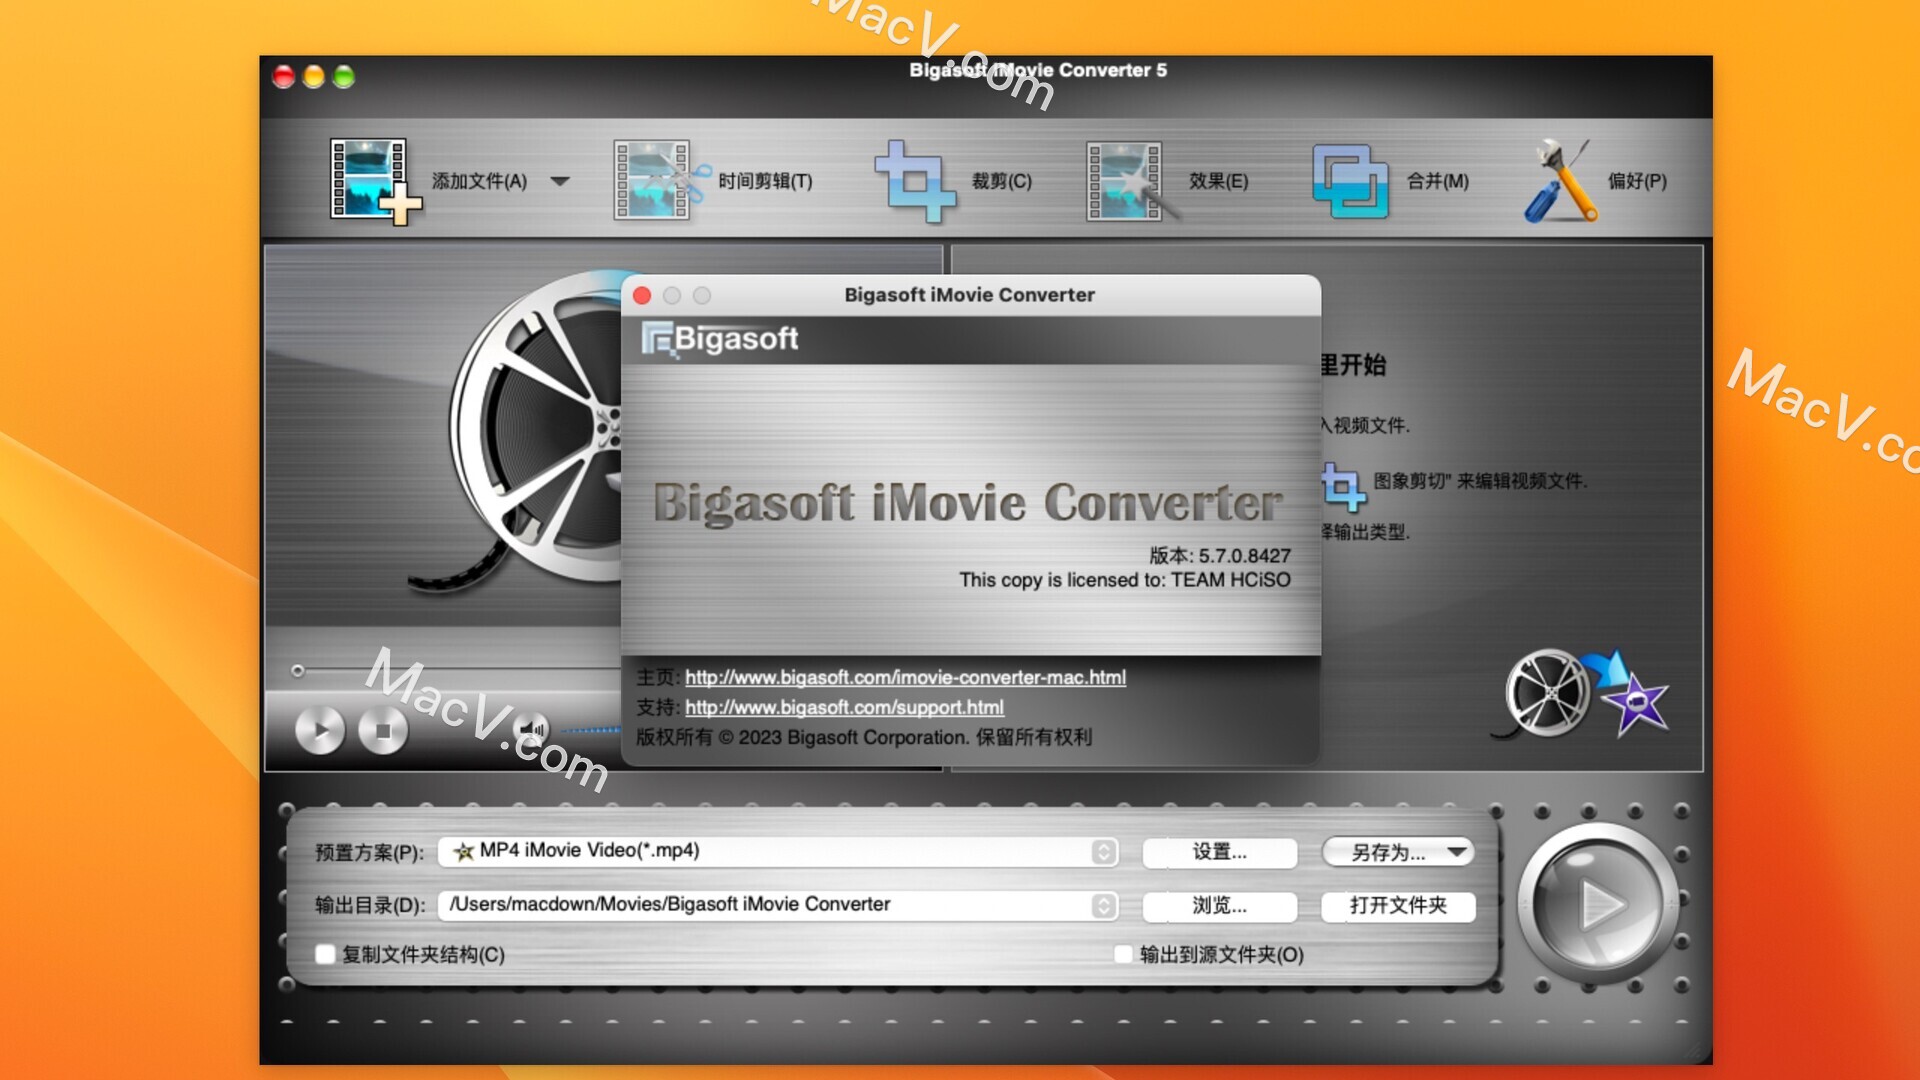Click the large round Convert play button

pos(1598,904)
